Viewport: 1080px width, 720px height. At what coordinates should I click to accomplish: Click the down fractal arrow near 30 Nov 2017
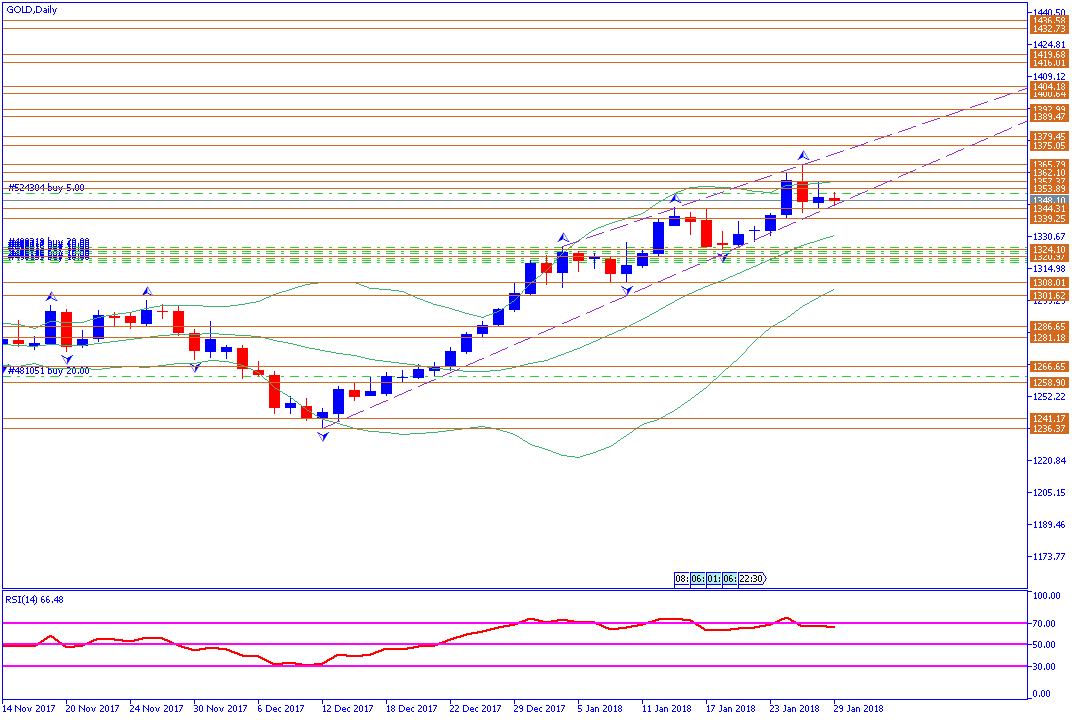[x=195, y=367]
